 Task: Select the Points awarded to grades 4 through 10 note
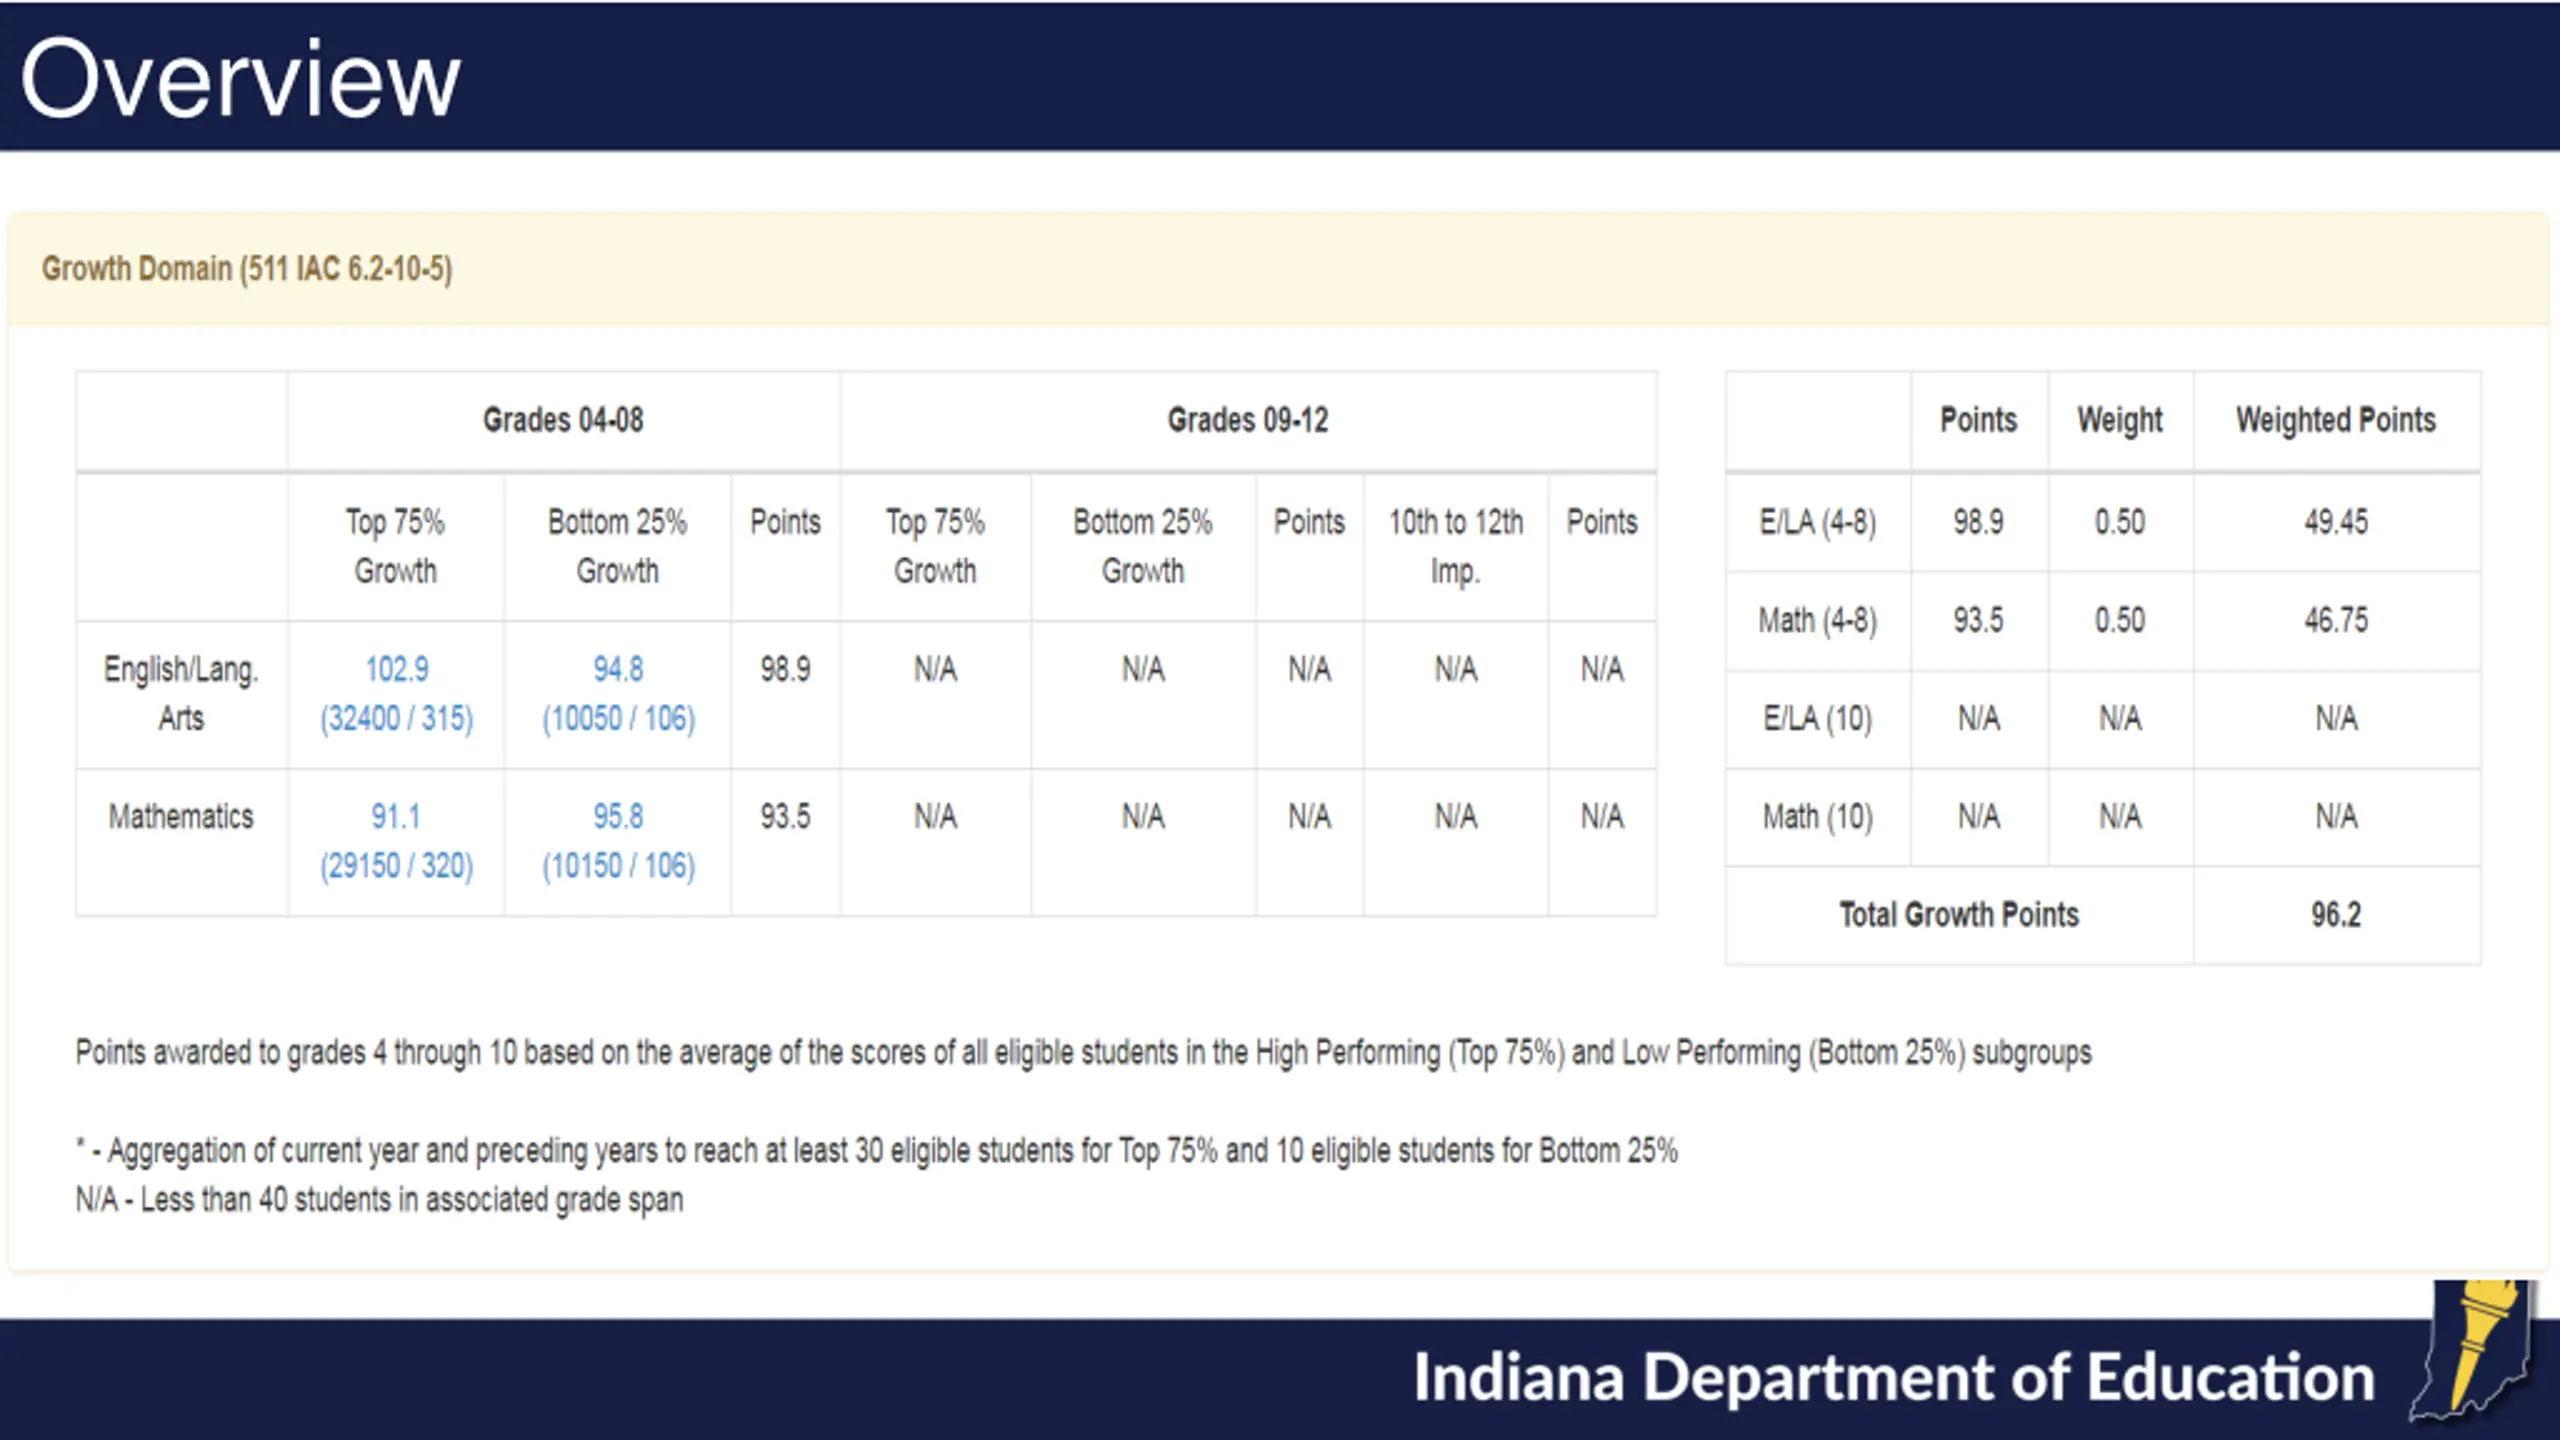(1083, 1053)
